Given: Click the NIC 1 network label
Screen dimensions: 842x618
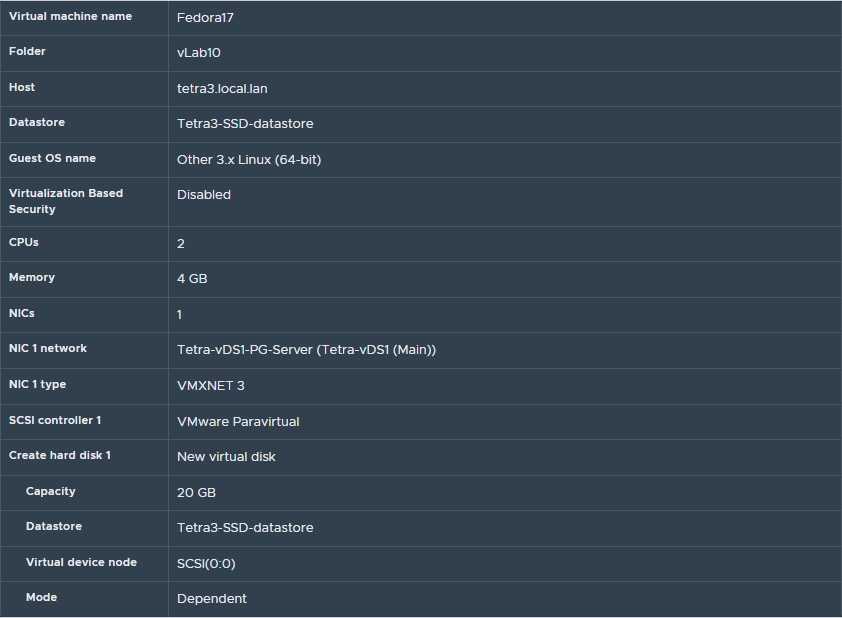Looking at the screenshot, I should [48, 348].
